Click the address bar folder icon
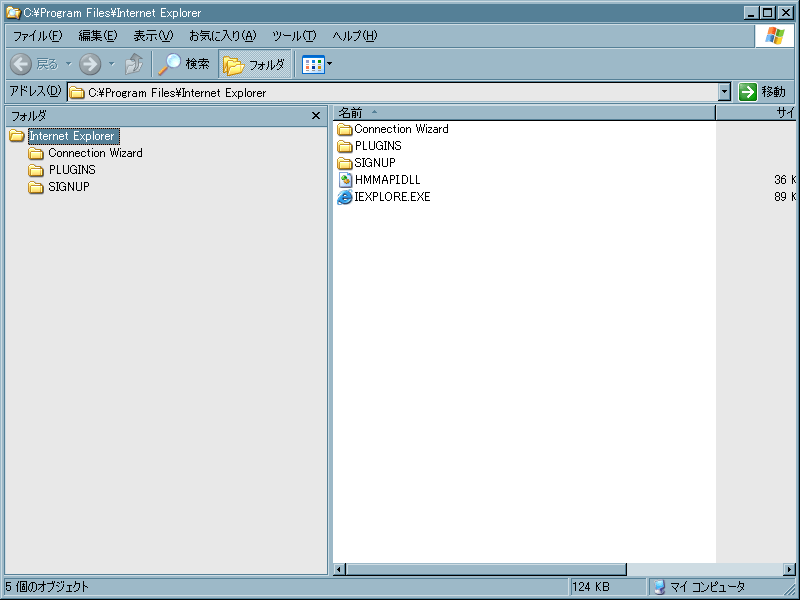The height and width of the screenshot is (600, 800). 77,92
